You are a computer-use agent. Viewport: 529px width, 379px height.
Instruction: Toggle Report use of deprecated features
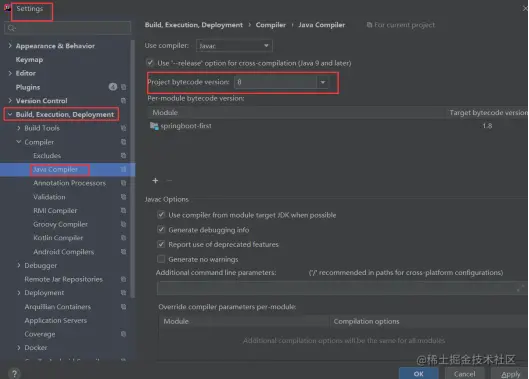click(161, 244)
